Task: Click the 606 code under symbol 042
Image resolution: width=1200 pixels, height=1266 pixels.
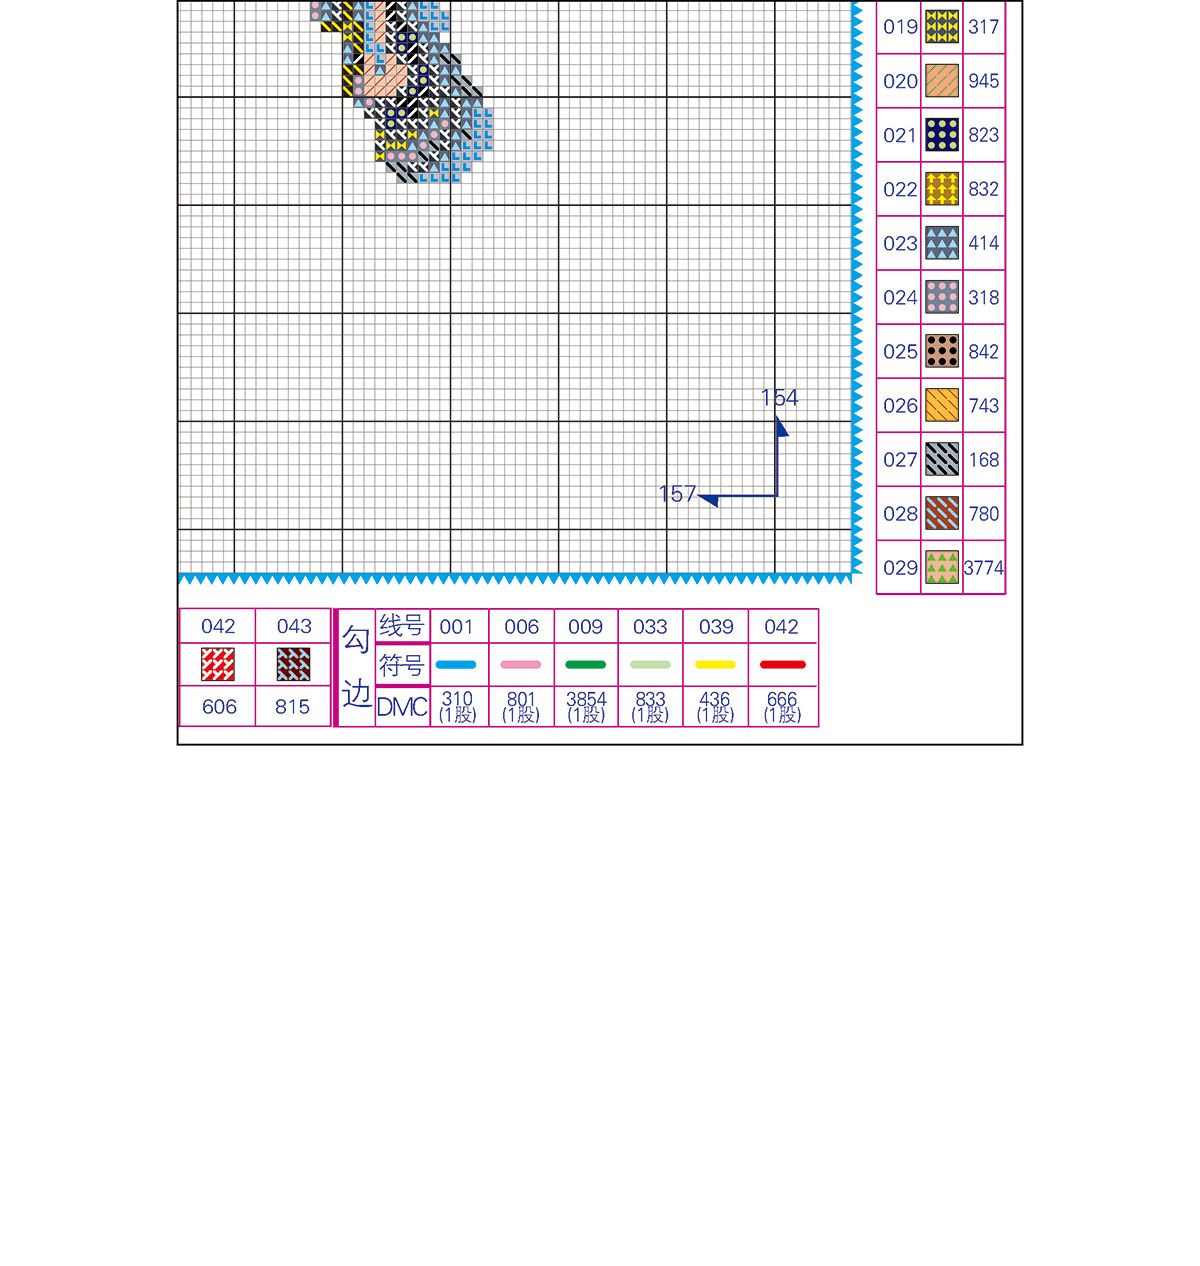Action: [x=219, y=707]
